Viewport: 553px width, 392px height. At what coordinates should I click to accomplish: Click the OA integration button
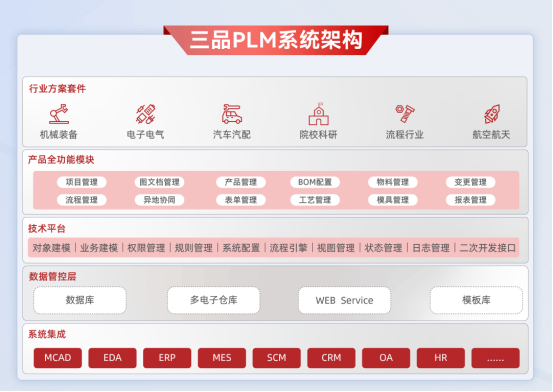tap(386, 358)
